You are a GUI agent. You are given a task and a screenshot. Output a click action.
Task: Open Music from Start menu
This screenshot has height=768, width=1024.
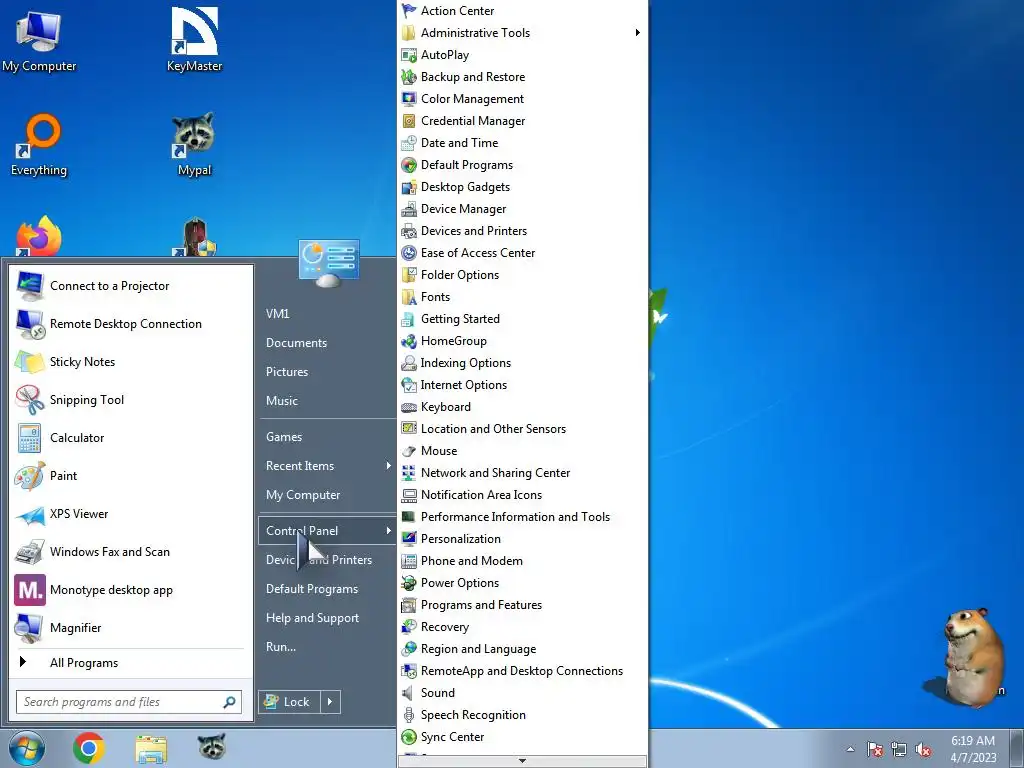pos(328,401)
